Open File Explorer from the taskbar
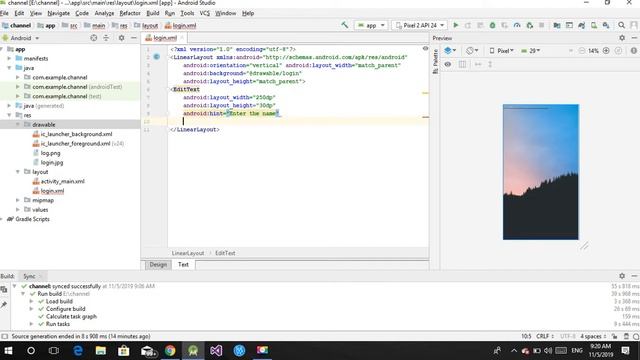The width and height of the screenshot is (640, 360). coord(101,350)
